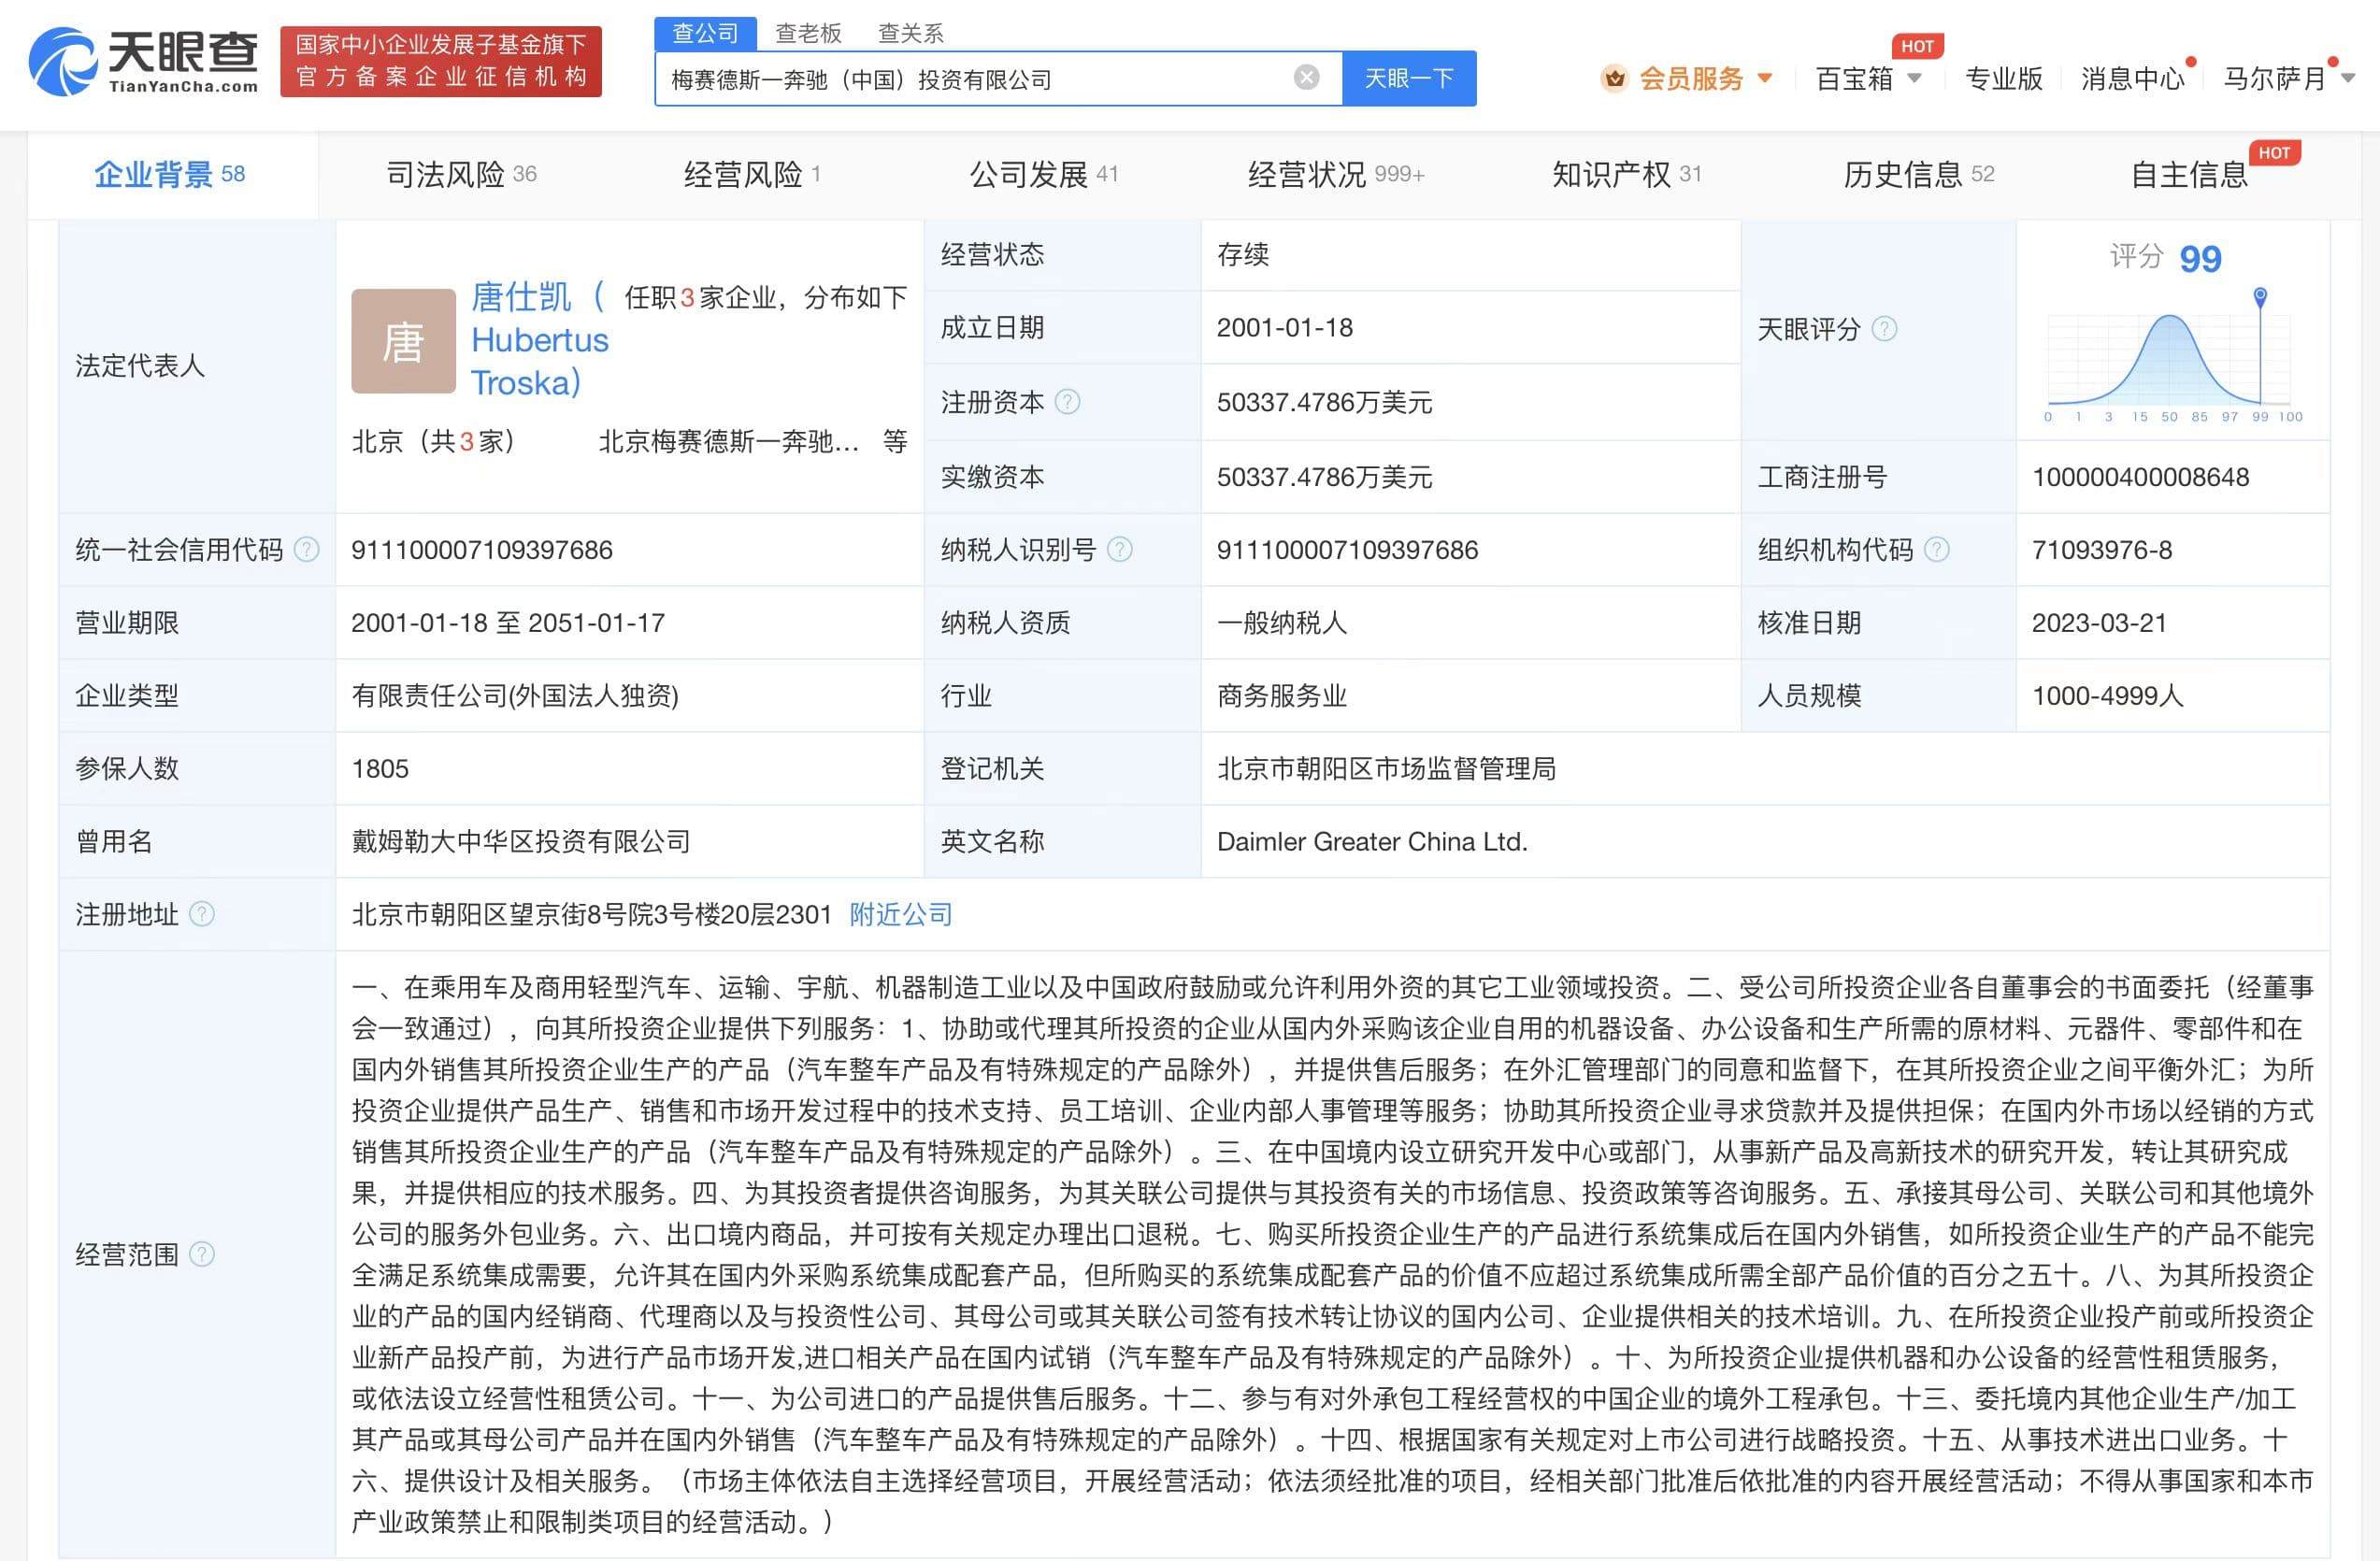Open the 查老板 search tab
This screenshot has height=1561, width=2380.
[x=806, y=33]
